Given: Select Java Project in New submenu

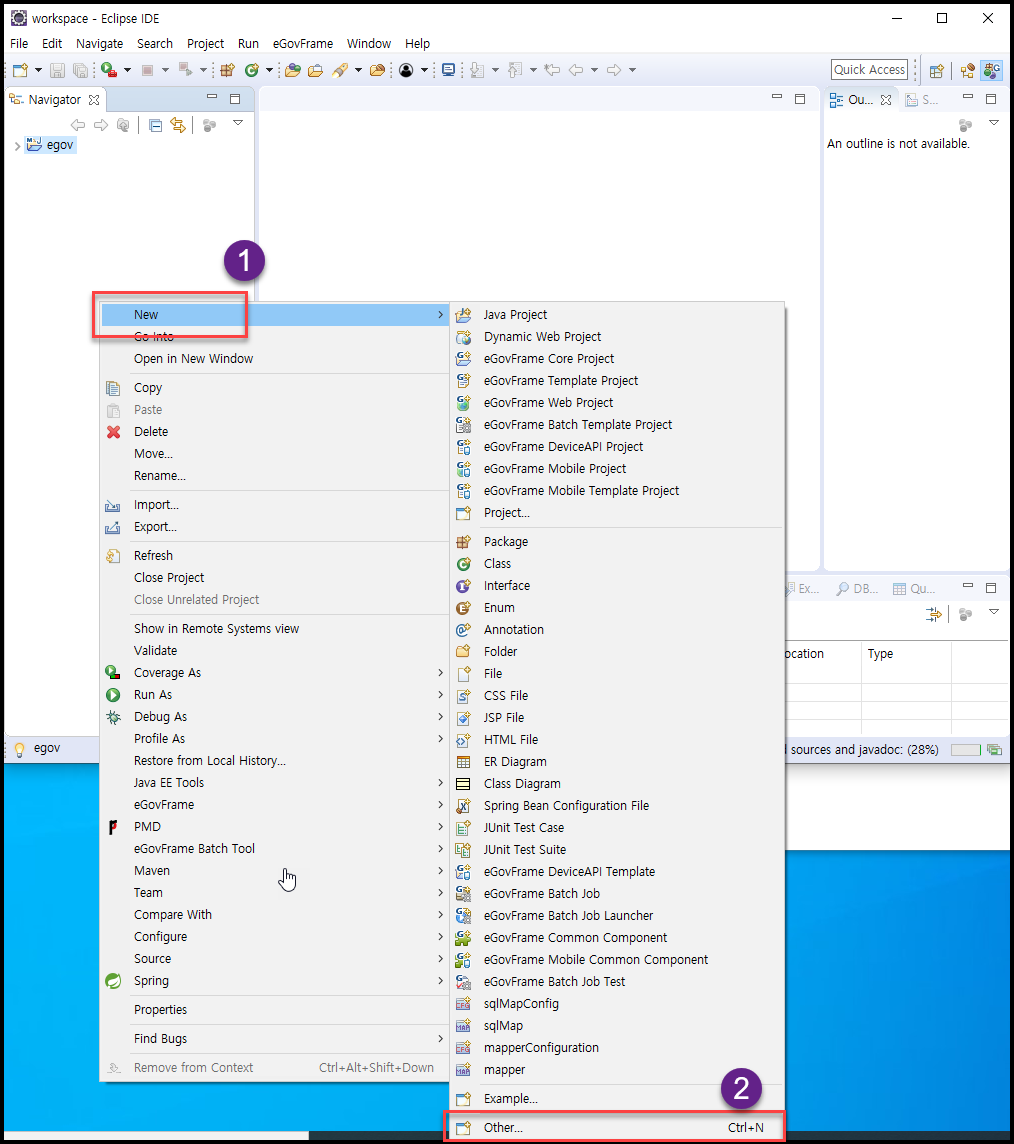Looking at the screenshot, I should click(x=617, y=315).
